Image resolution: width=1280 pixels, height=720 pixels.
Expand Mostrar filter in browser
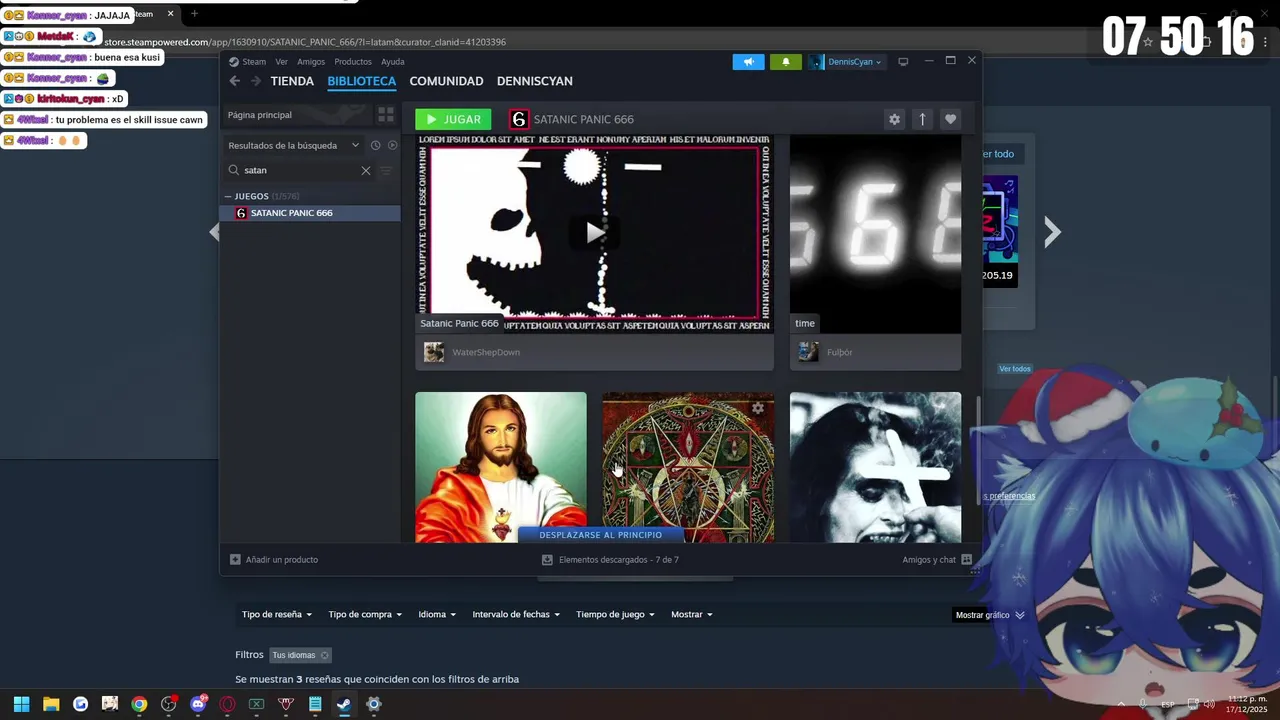692,614
